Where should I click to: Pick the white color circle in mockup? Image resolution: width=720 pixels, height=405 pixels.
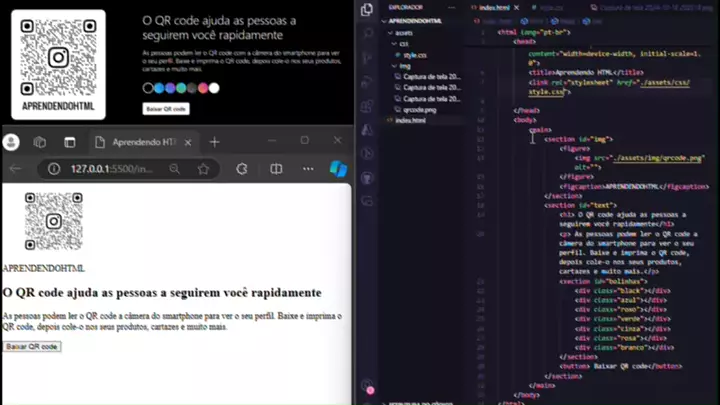pos(214,88)
